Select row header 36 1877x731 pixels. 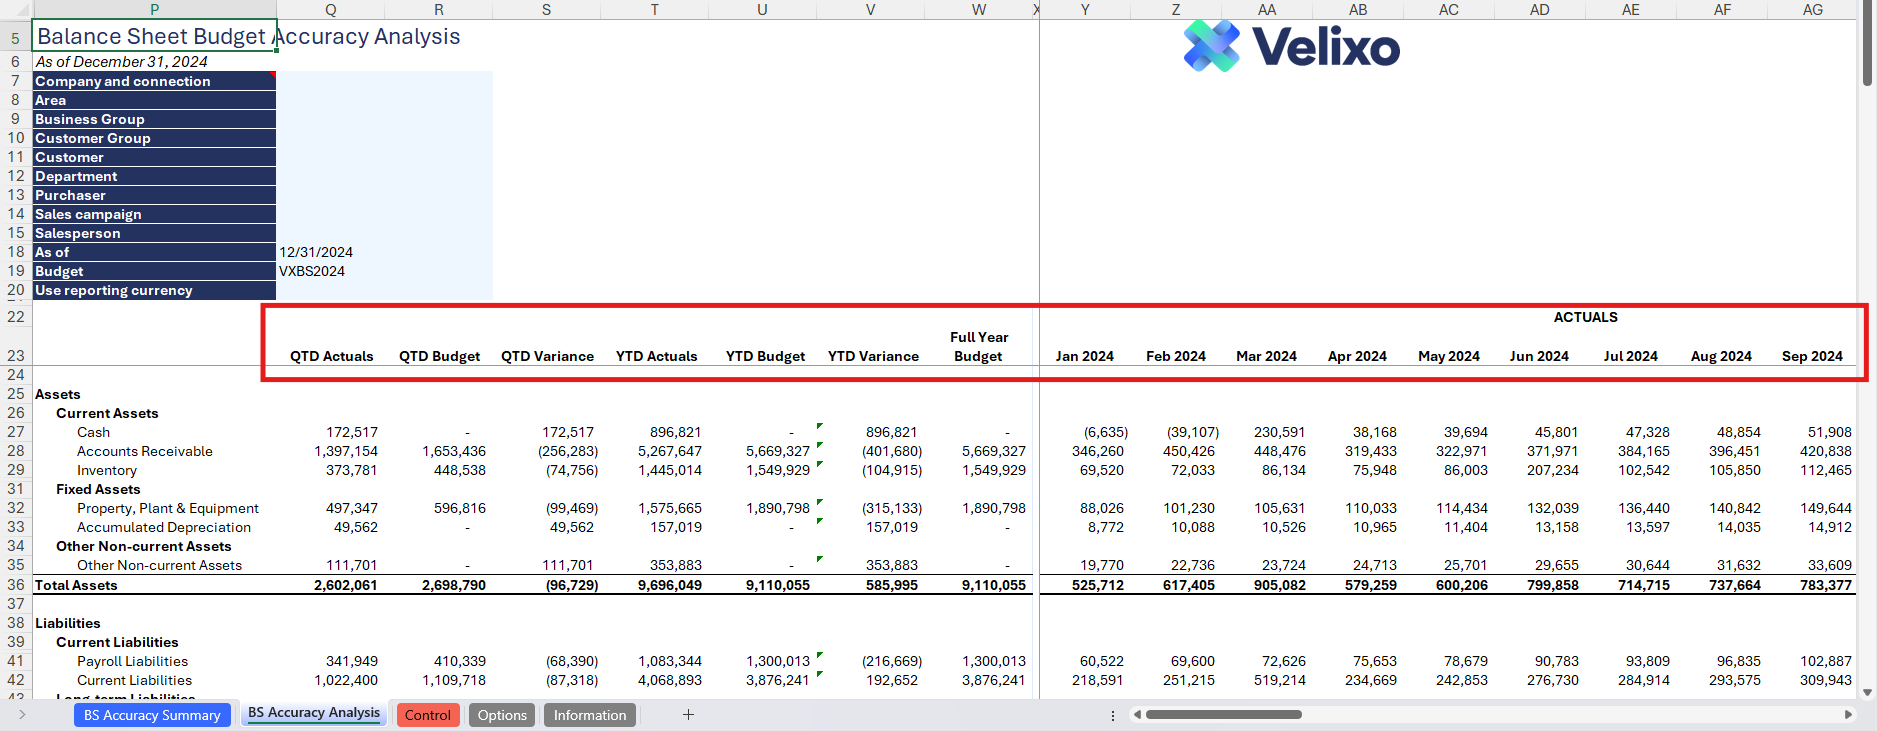tap(16, 585)
